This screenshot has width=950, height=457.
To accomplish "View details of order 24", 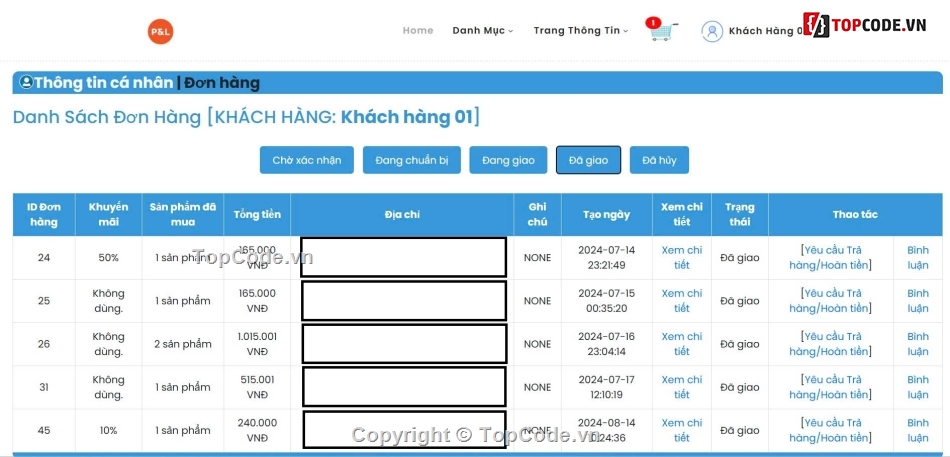I will [682, 258].
